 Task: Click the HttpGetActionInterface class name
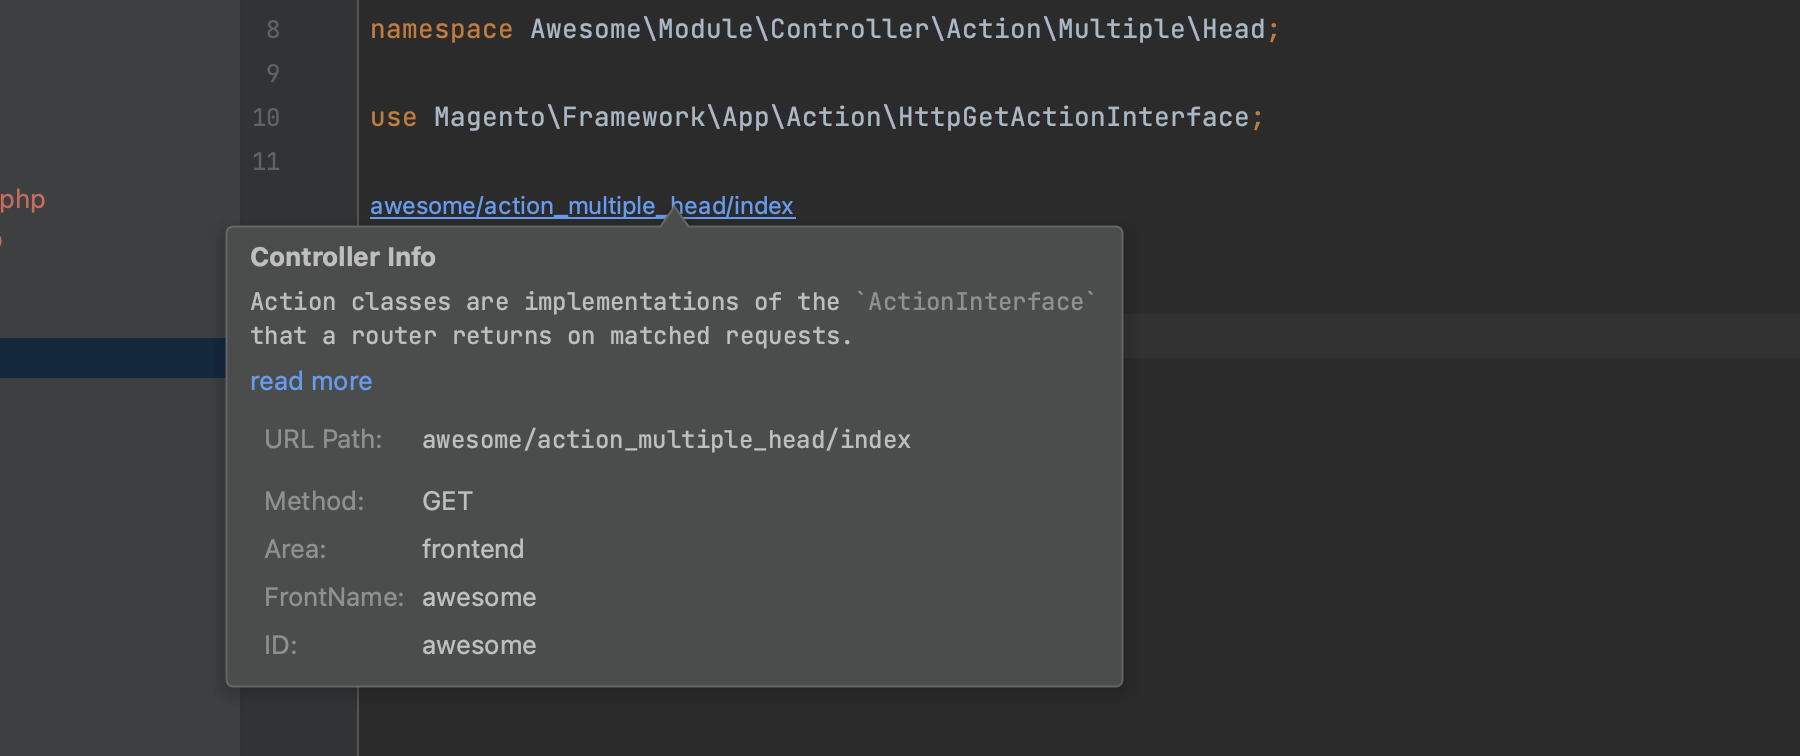[x=1073, y=118]
